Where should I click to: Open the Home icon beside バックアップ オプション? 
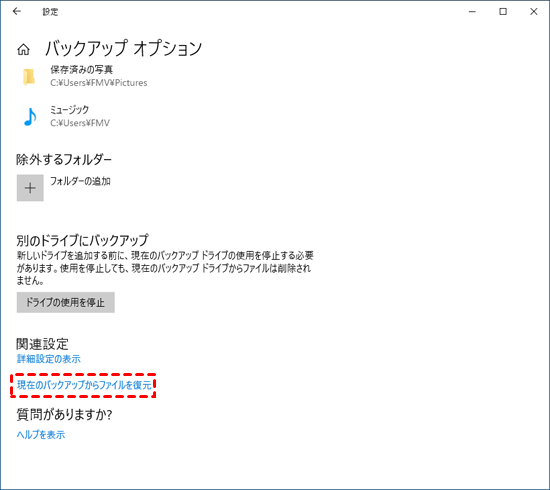(x=24, y=49)
